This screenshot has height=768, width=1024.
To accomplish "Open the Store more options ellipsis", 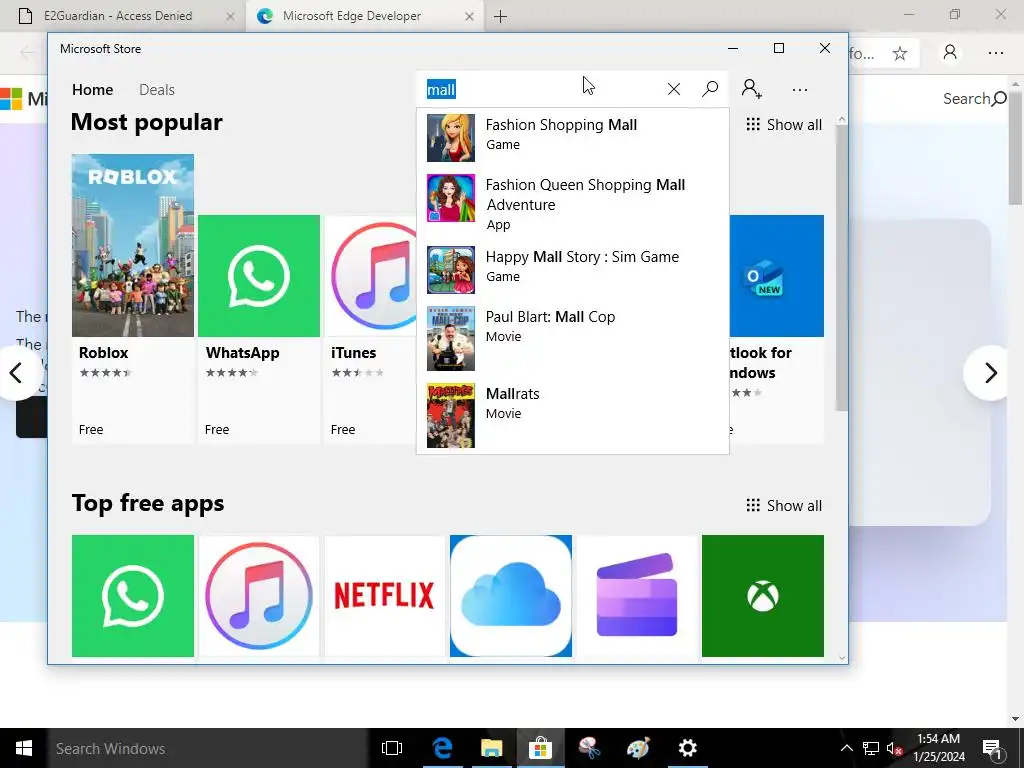I will 799,89.
